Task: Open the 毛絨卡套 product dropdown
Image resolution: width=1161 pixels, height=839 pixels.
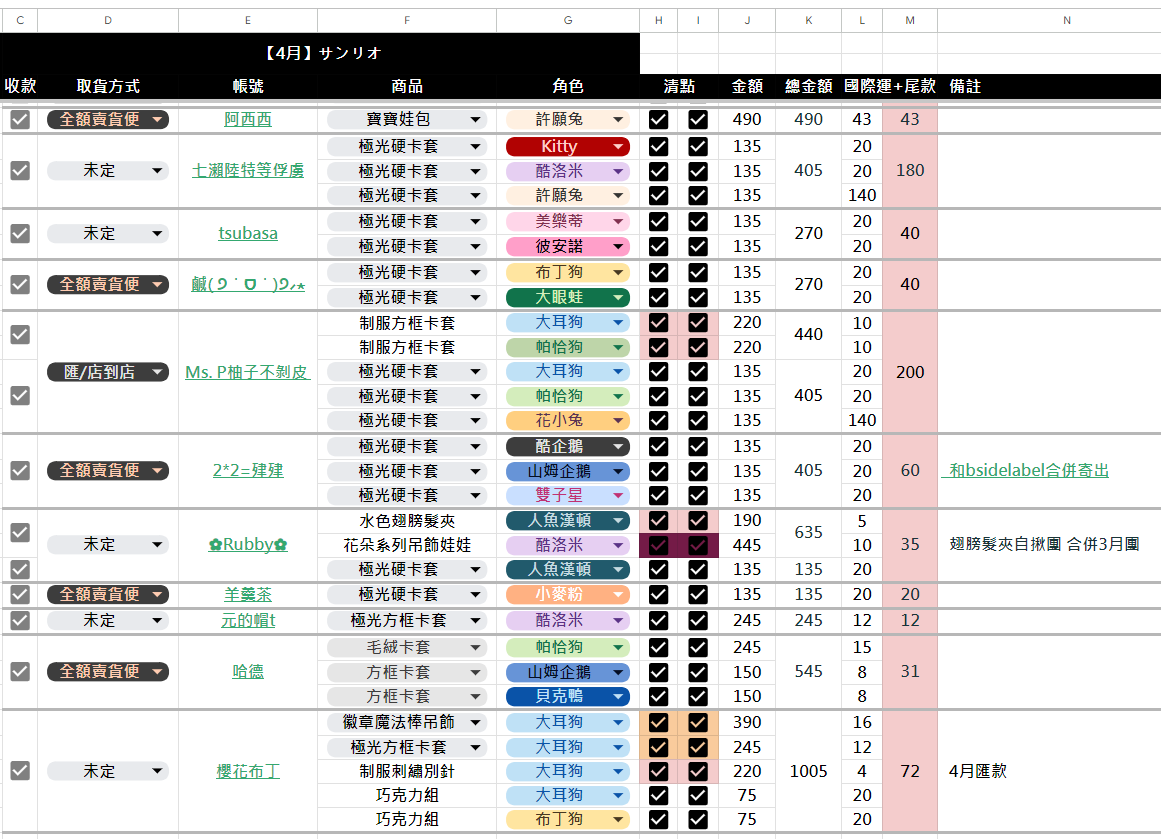Action: coord(406,647)
